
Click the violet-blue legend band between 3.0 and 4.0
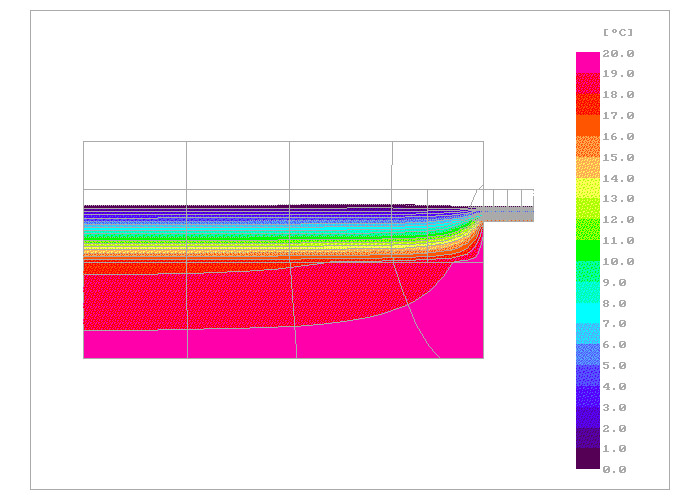pyautogui.click(x=588, y=396)
